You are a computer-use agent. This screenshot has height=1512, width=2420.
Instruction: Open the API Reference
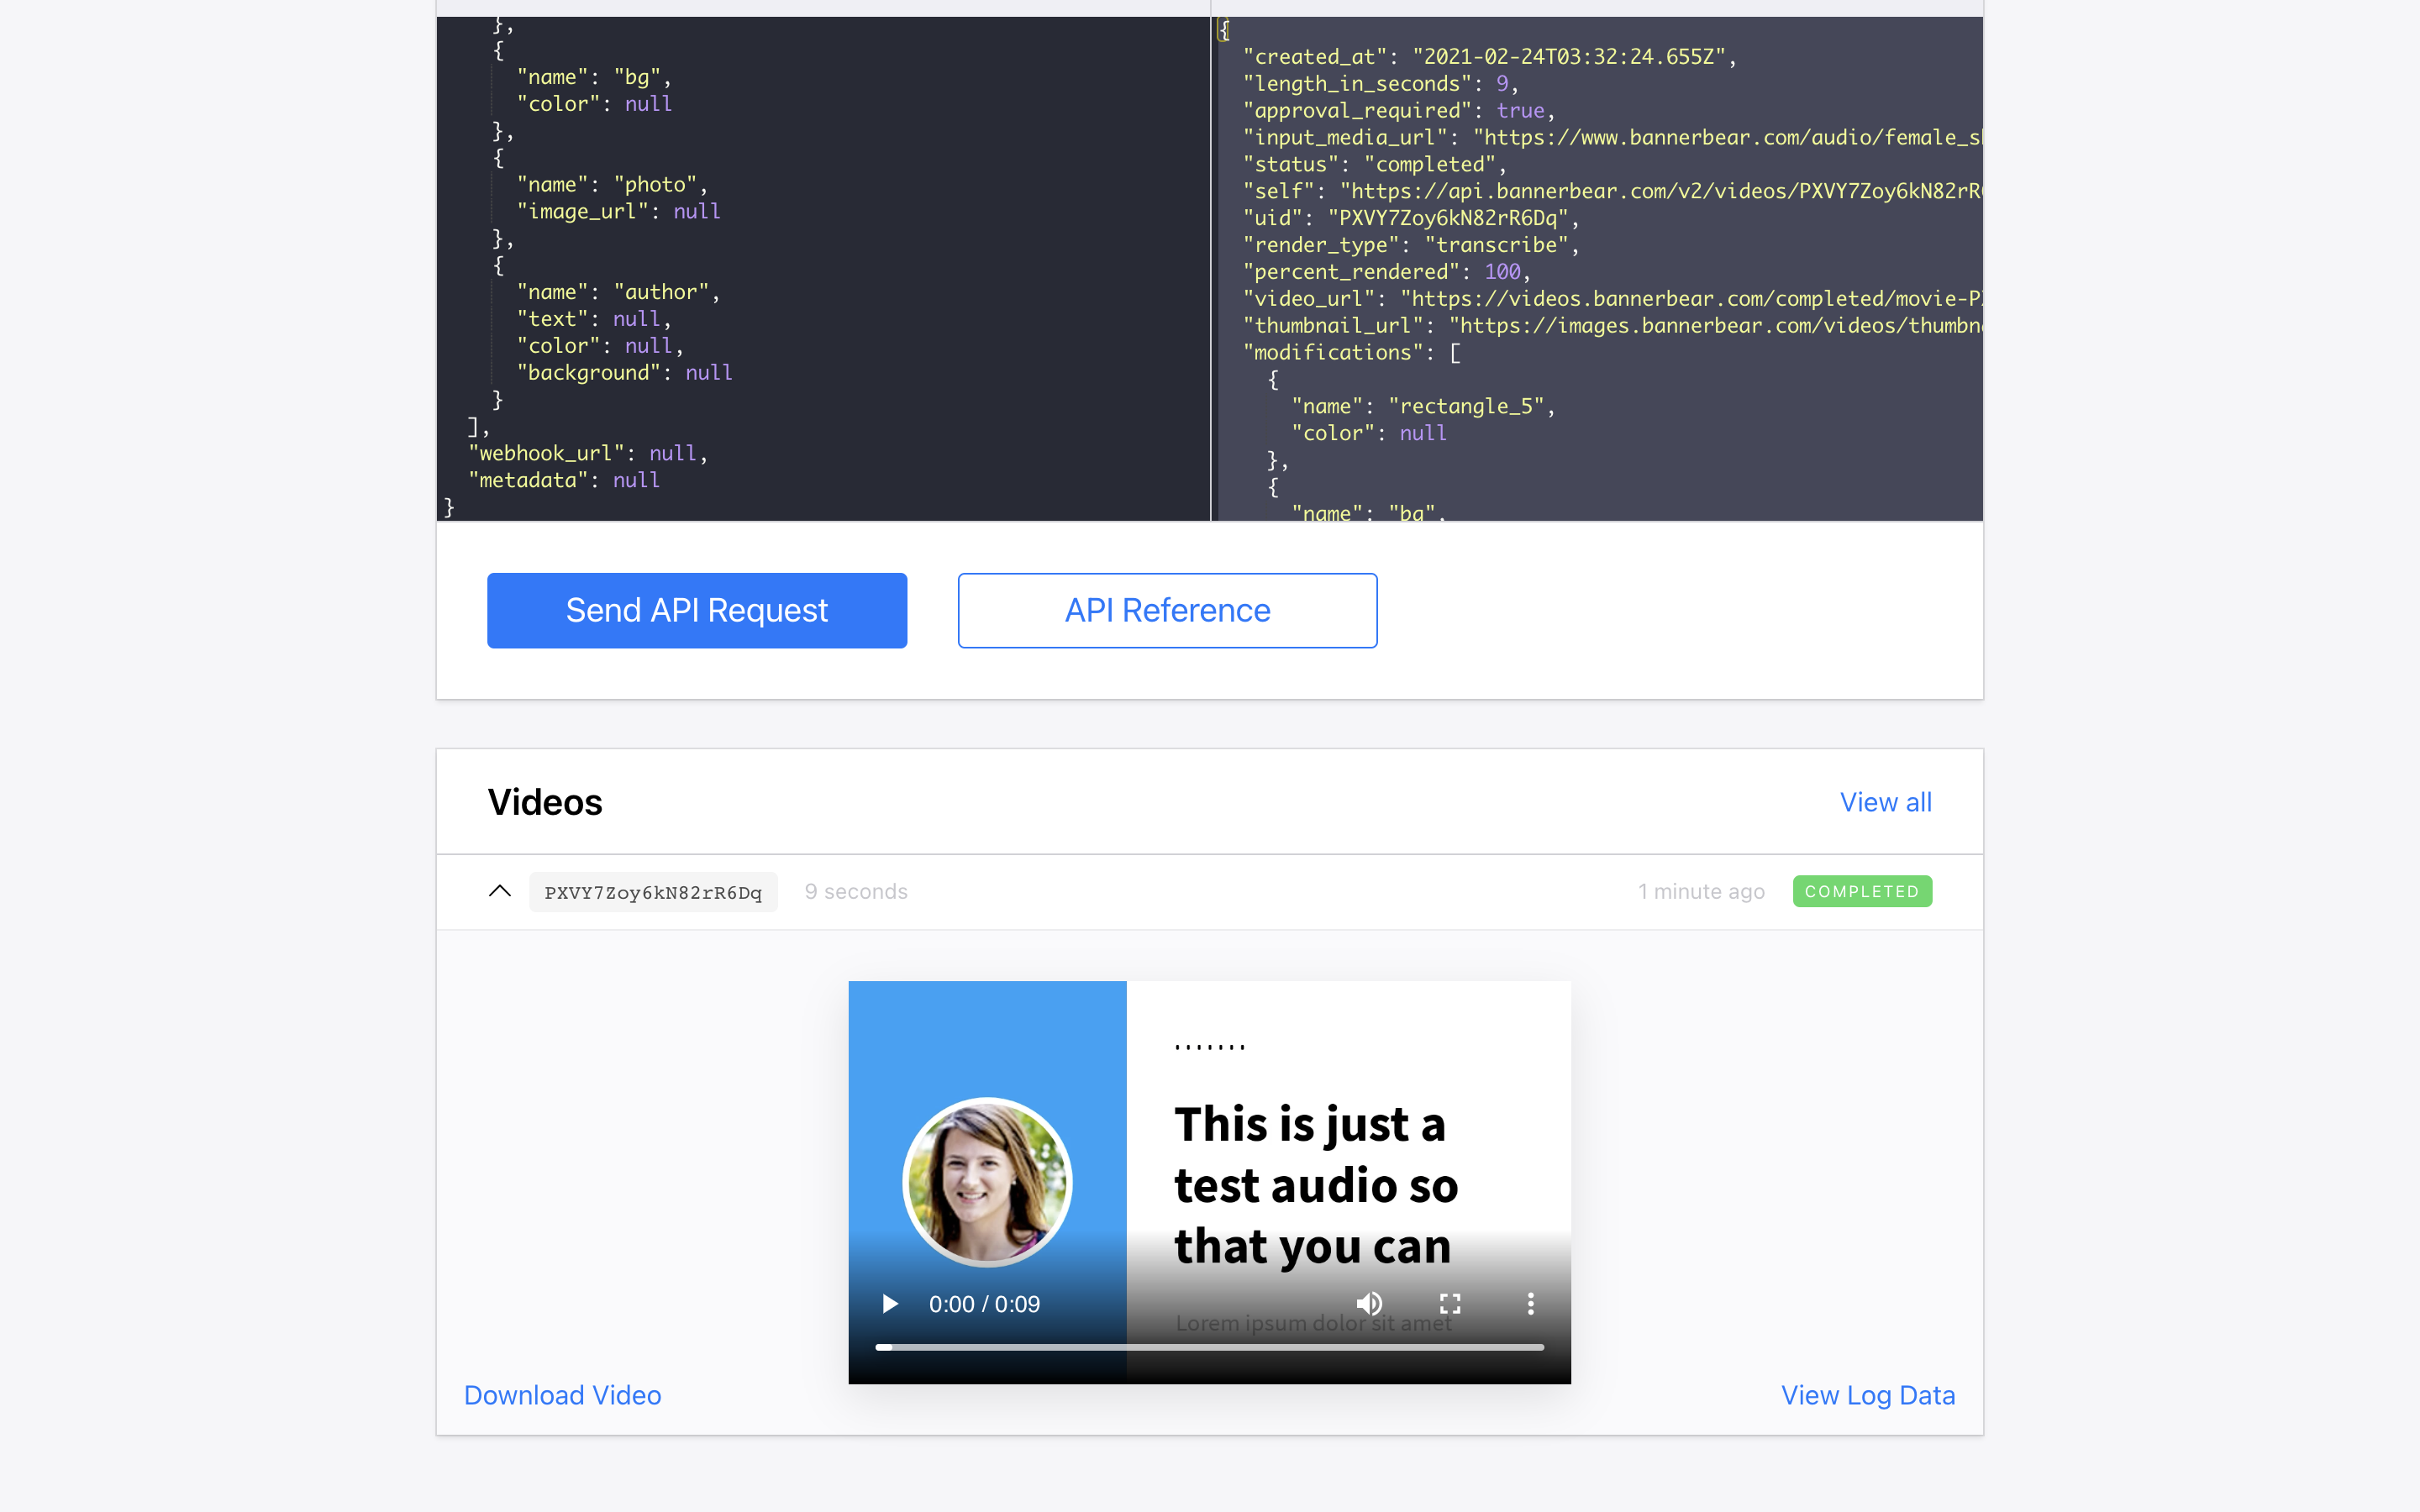1167,610
